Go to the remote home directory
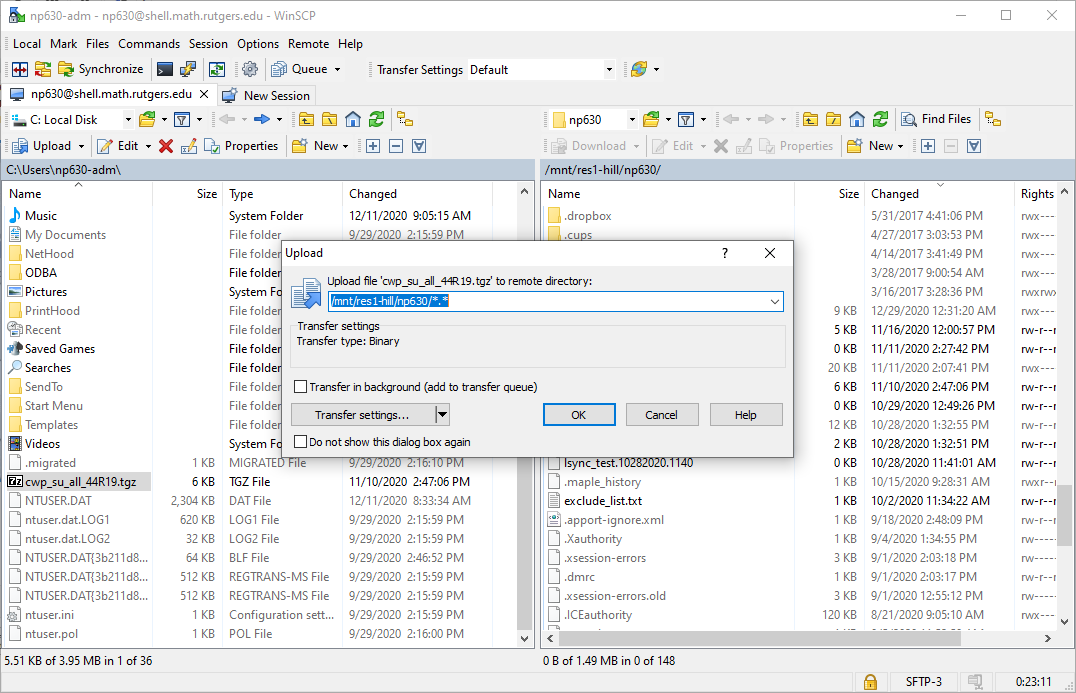1076x693 pixels. 856,120
